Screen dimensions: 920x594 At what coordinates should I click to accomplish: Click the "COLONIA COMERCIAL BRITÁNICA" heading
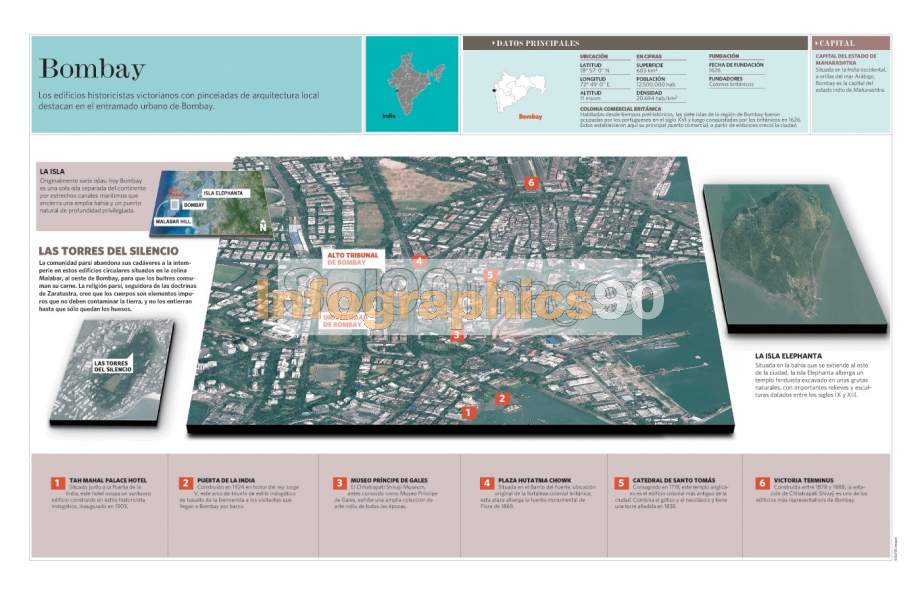(620, 109)
